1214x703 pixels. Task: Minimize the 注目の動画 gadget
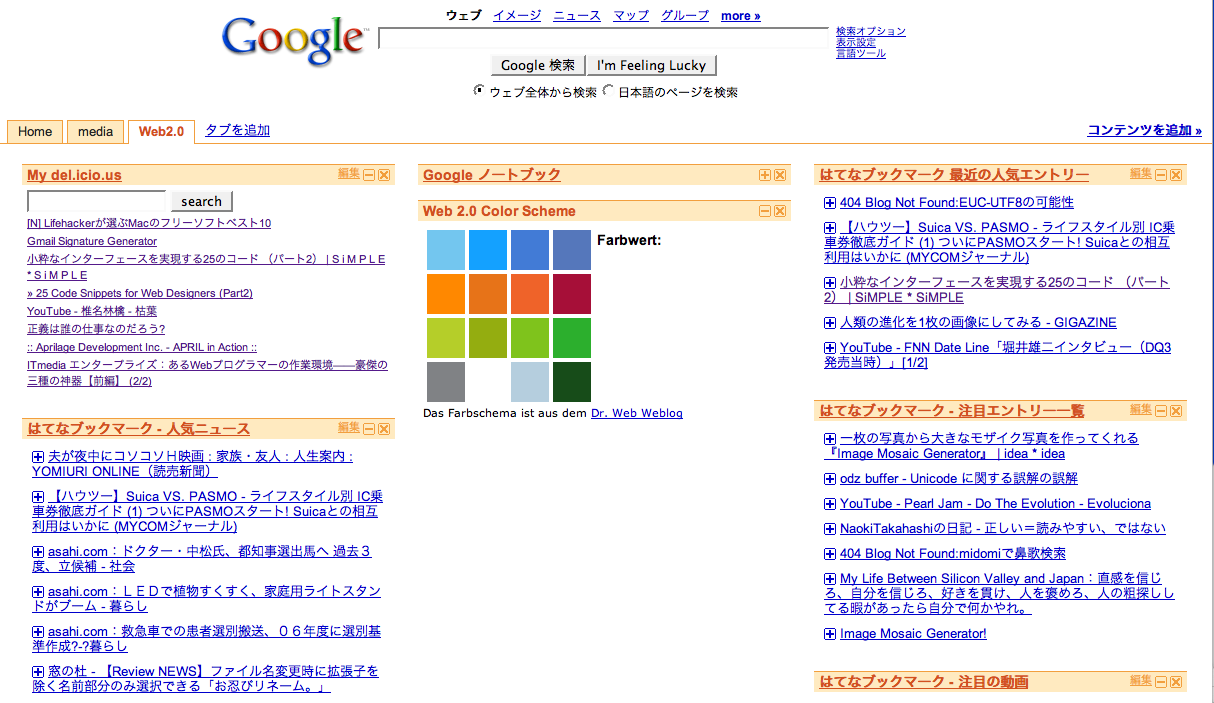pos(1161,682)
